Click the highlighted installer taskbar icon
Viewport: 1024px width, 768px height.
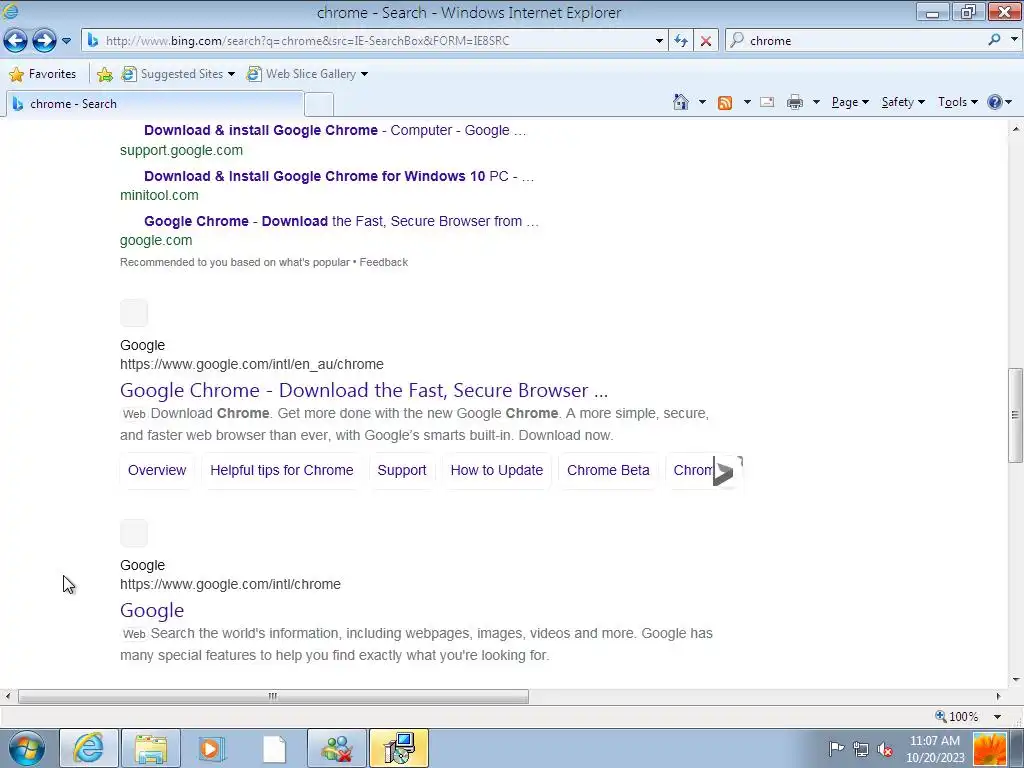pos(399,748)
